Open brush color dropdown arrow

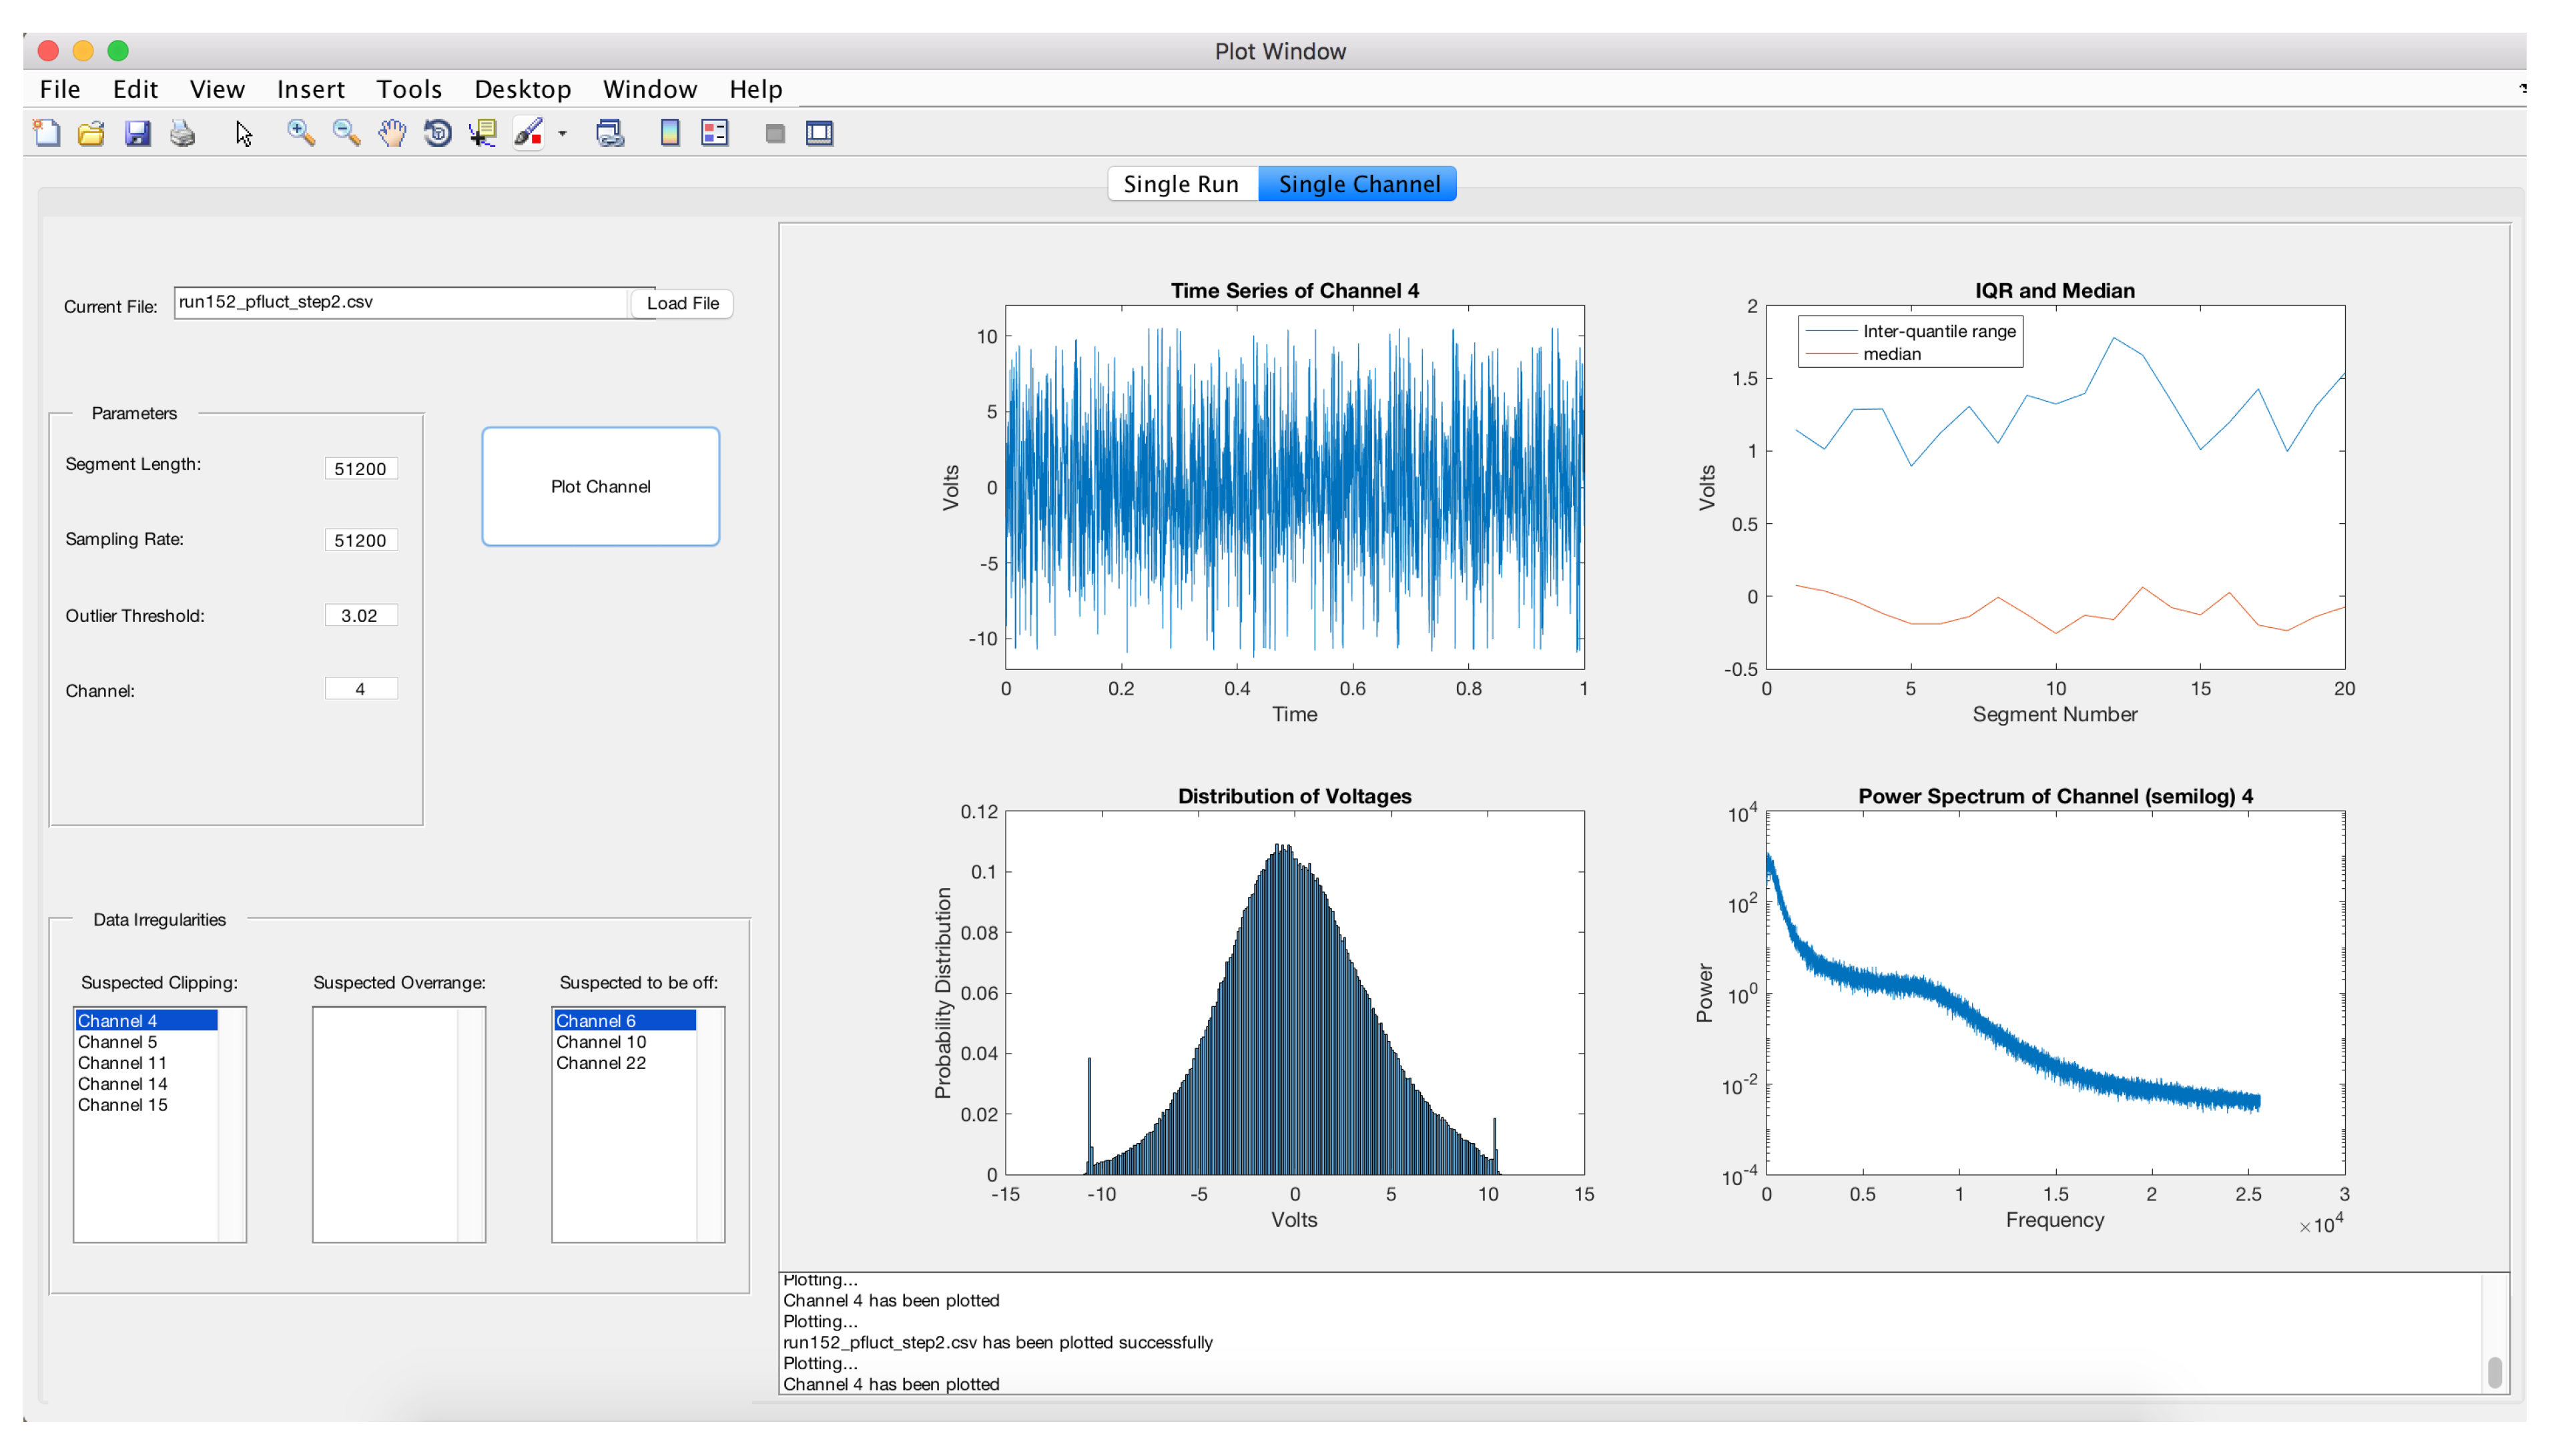(562, 133)
